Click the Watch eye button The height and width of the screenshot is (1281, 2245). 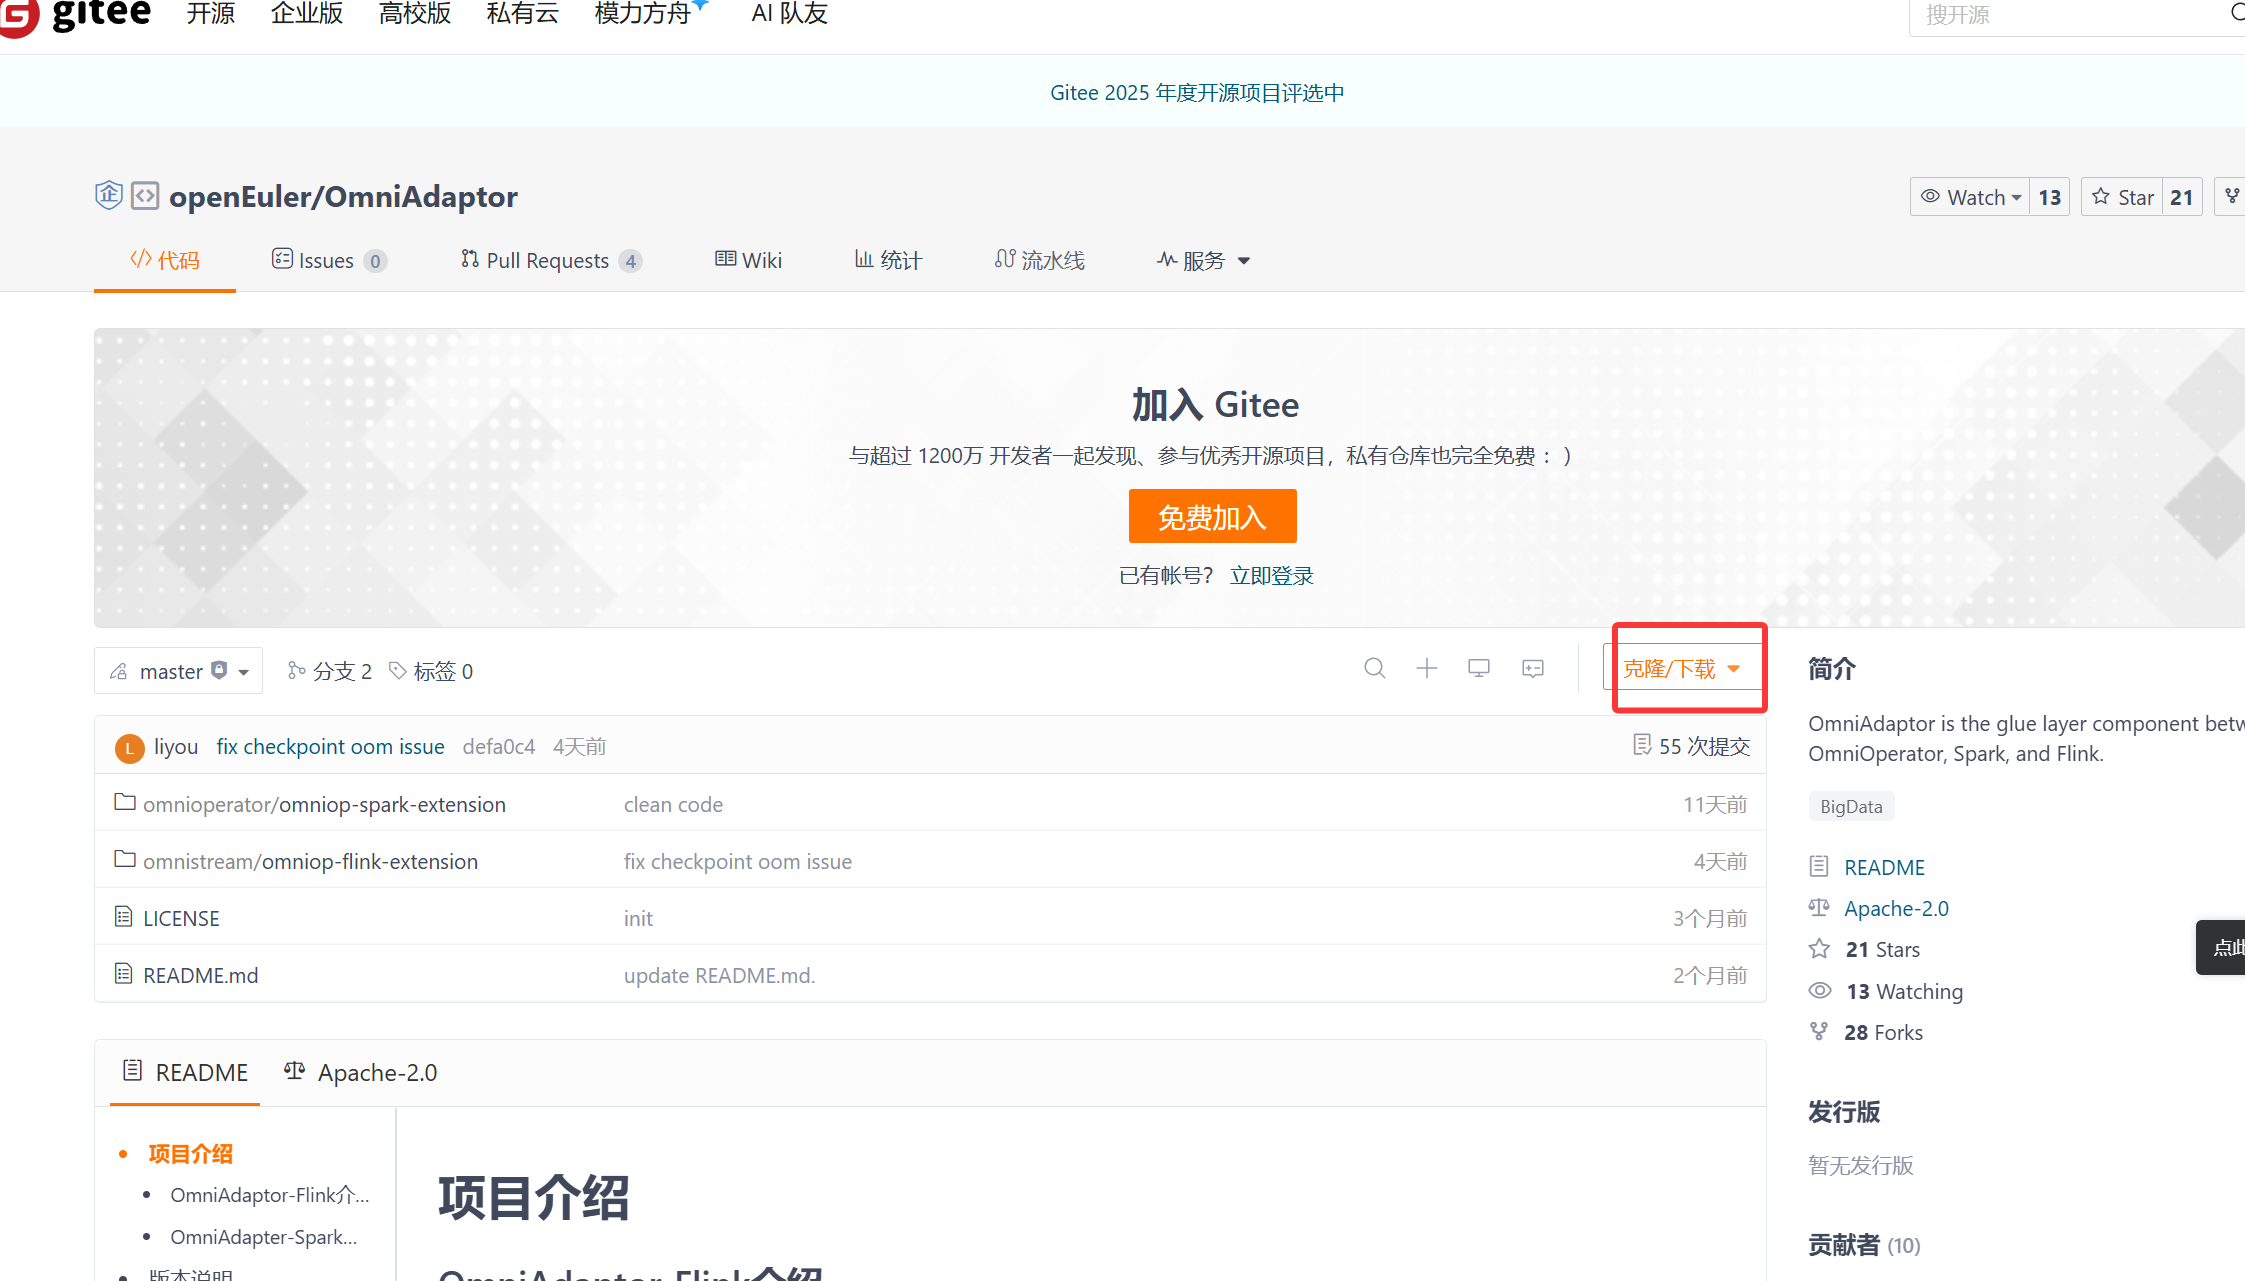1970,197
